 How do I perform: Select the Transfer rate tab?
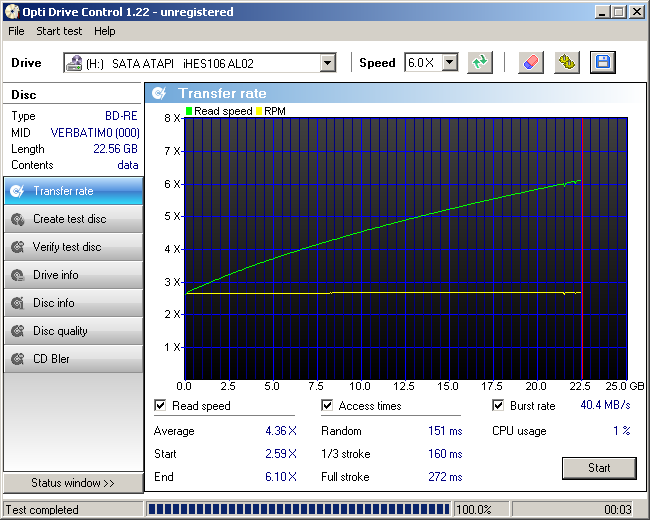[x=73, y=191]
